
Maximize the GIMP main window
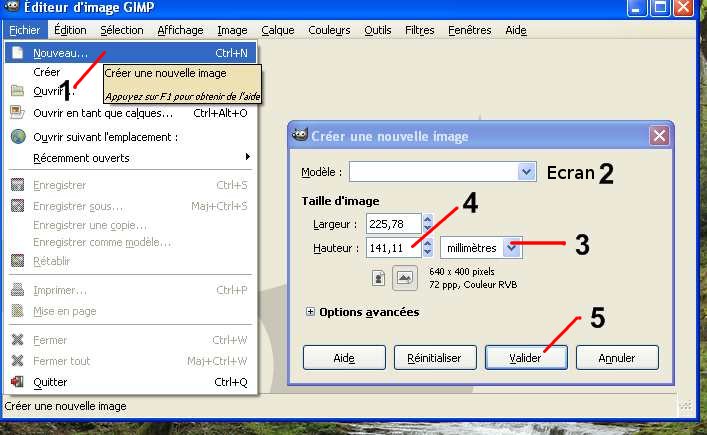tap(660, 8)
